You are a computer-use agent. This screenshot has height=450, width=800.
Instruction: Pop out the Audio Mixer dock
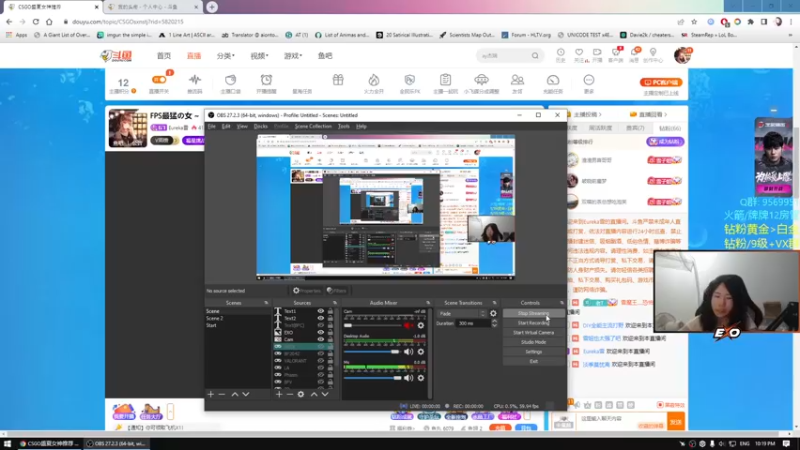coord(428,303)
